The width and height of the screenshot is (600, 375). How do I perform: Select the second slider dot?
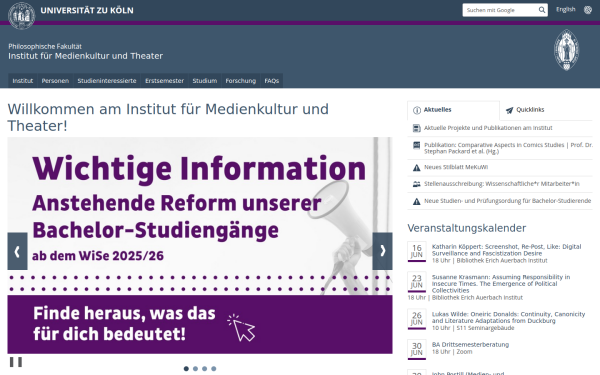(196, 368)
